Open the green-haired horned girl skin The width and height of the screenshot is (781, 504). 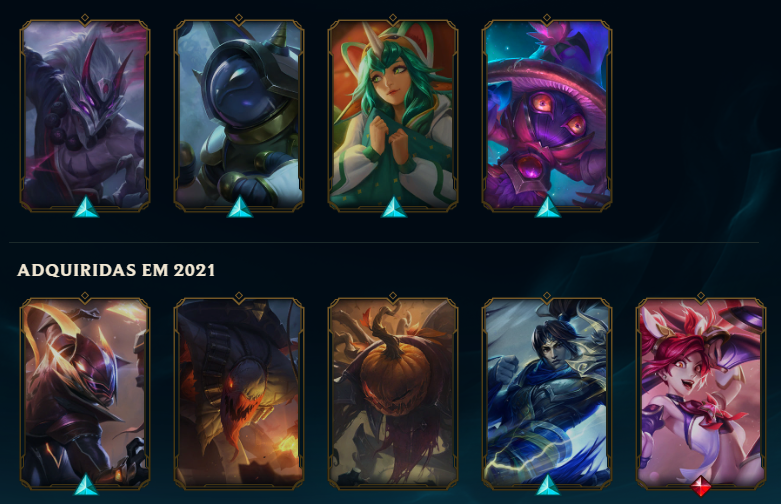(x=392, y=116)
